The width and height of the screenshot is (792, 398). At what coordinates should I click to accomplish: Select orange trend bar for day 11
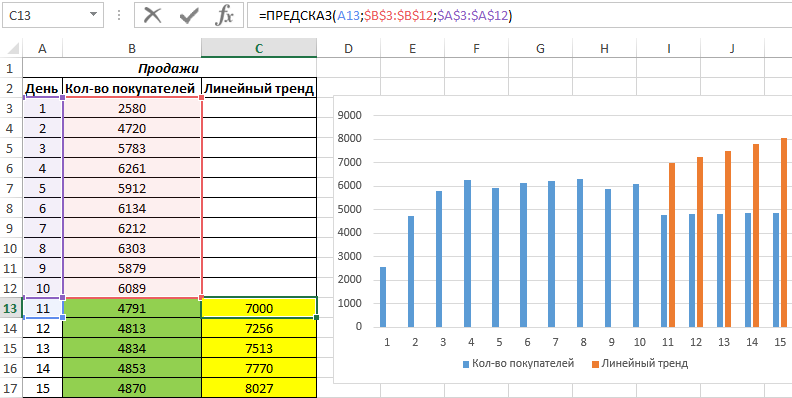672,245
